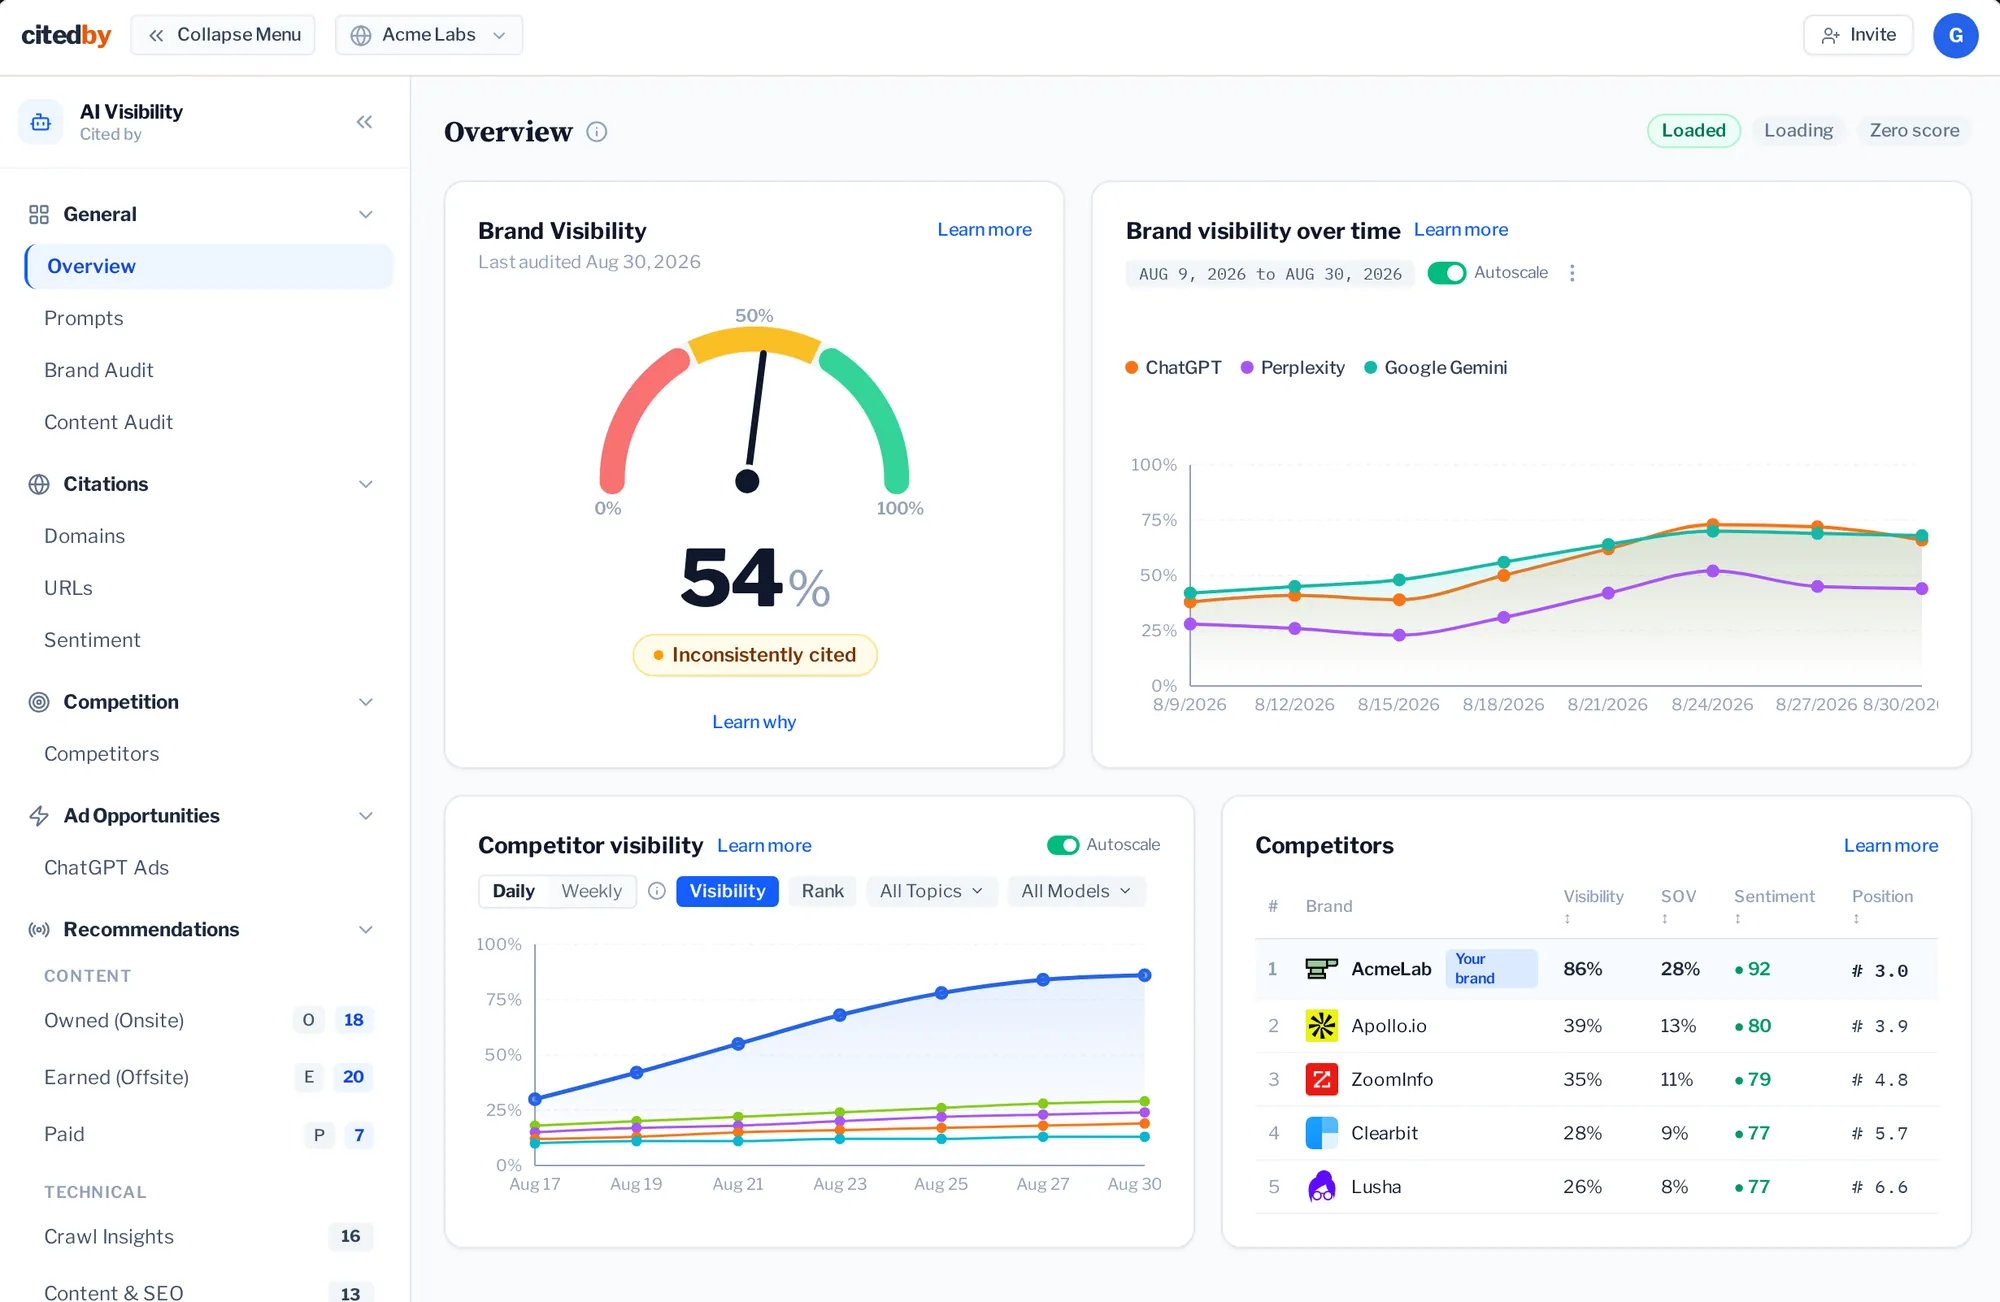Click the date range AUG 9 to AUG 30
The height and width of the screenshot is (1302, 2000).
pyautogui.click(x=1270, y=274)
